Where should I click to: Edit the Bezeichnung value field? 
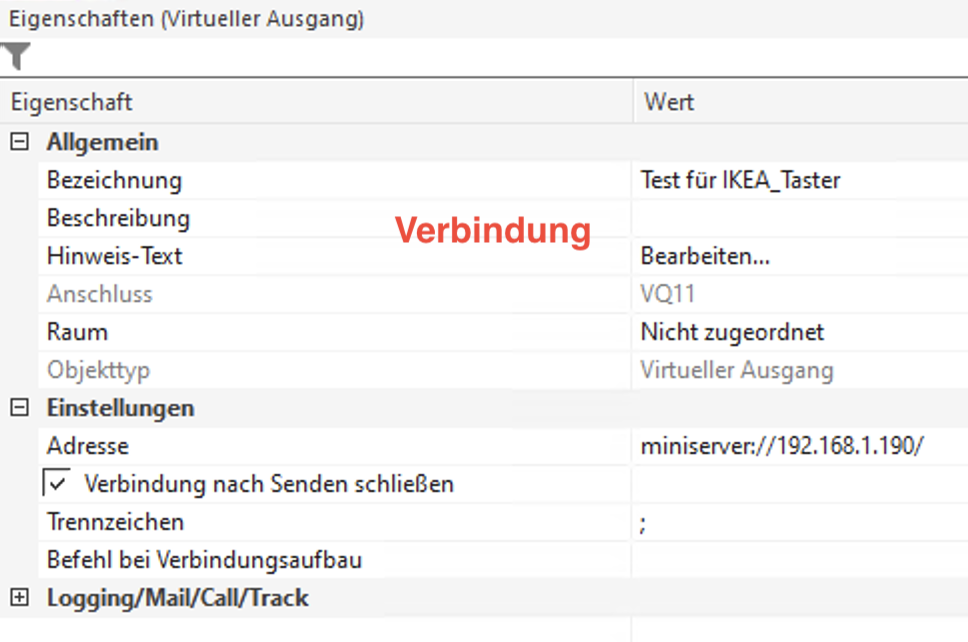pos(798,181)
